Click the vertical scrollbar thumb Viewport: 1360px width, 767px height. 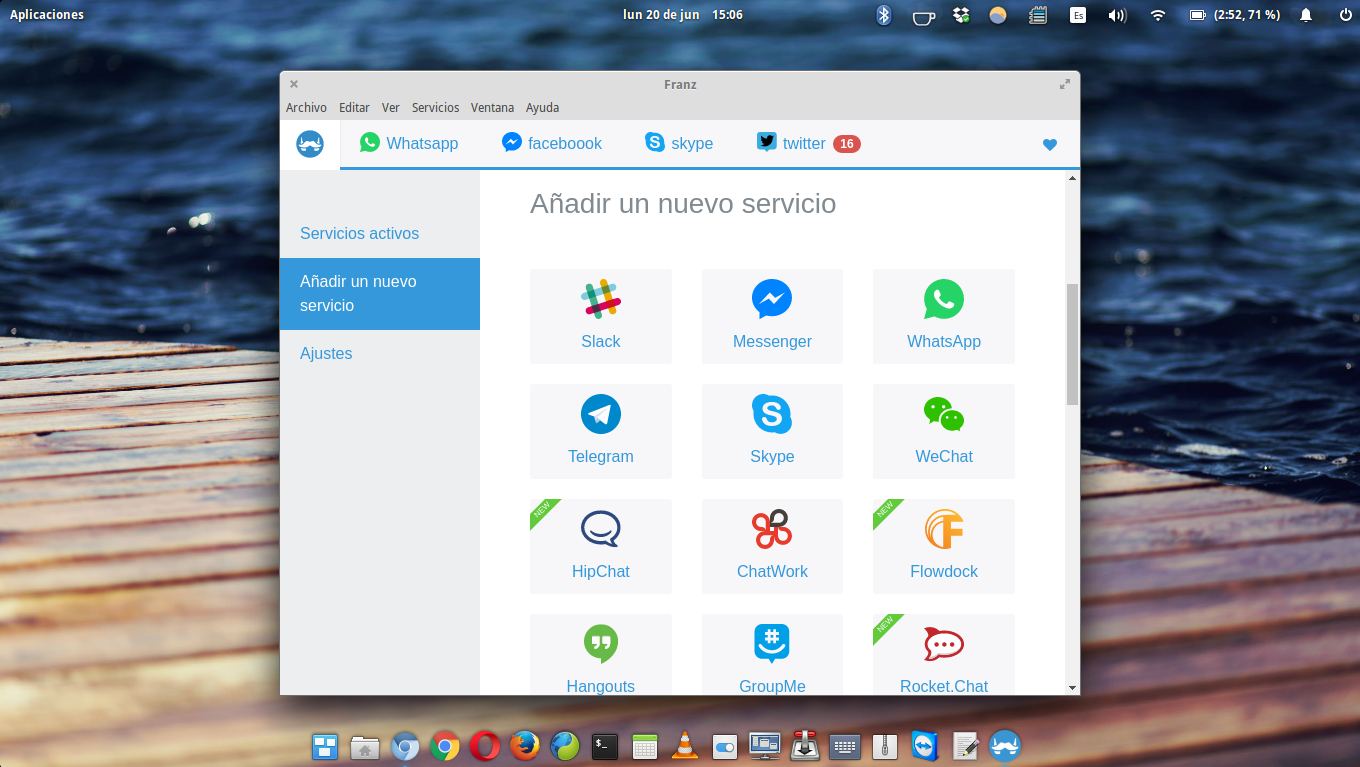click(x=1073, y=344)
